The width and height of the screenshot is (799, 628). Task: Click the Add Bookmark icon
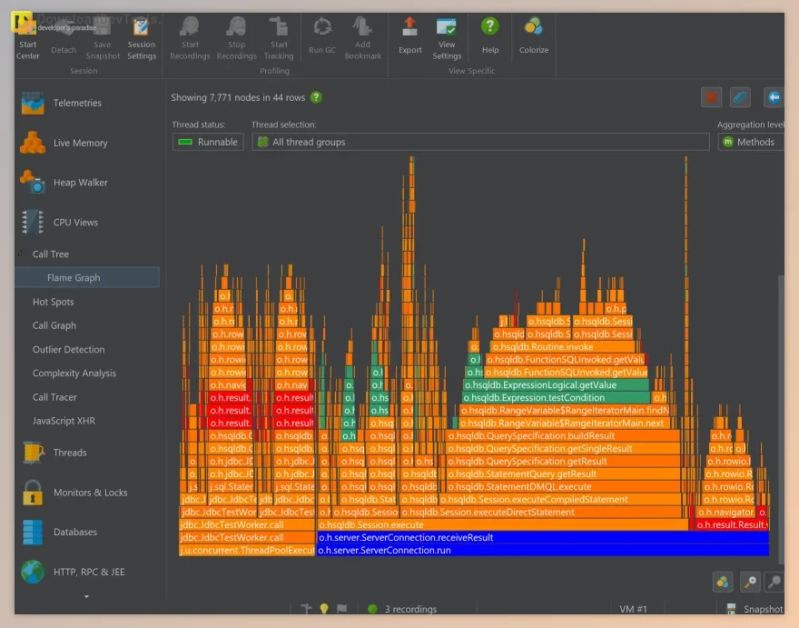363,37
